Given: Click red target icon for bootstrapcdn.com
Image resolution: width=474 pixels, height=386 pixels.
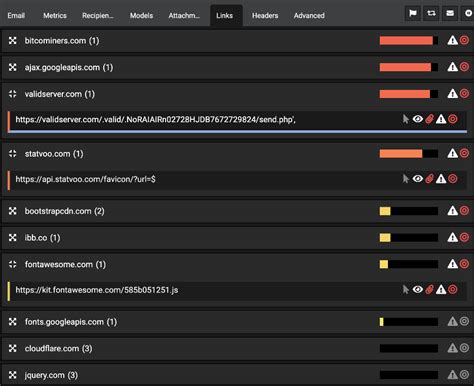Looking at the screenshot, I should pyautogui.click(x=464, y=211).
